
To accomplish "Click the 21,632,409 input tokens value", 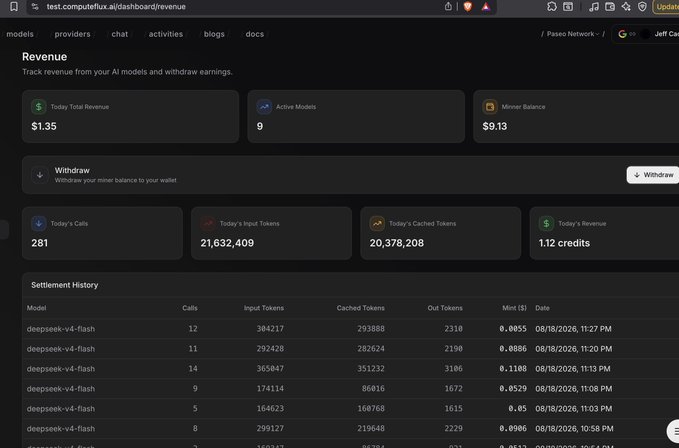I will (227, 243).
